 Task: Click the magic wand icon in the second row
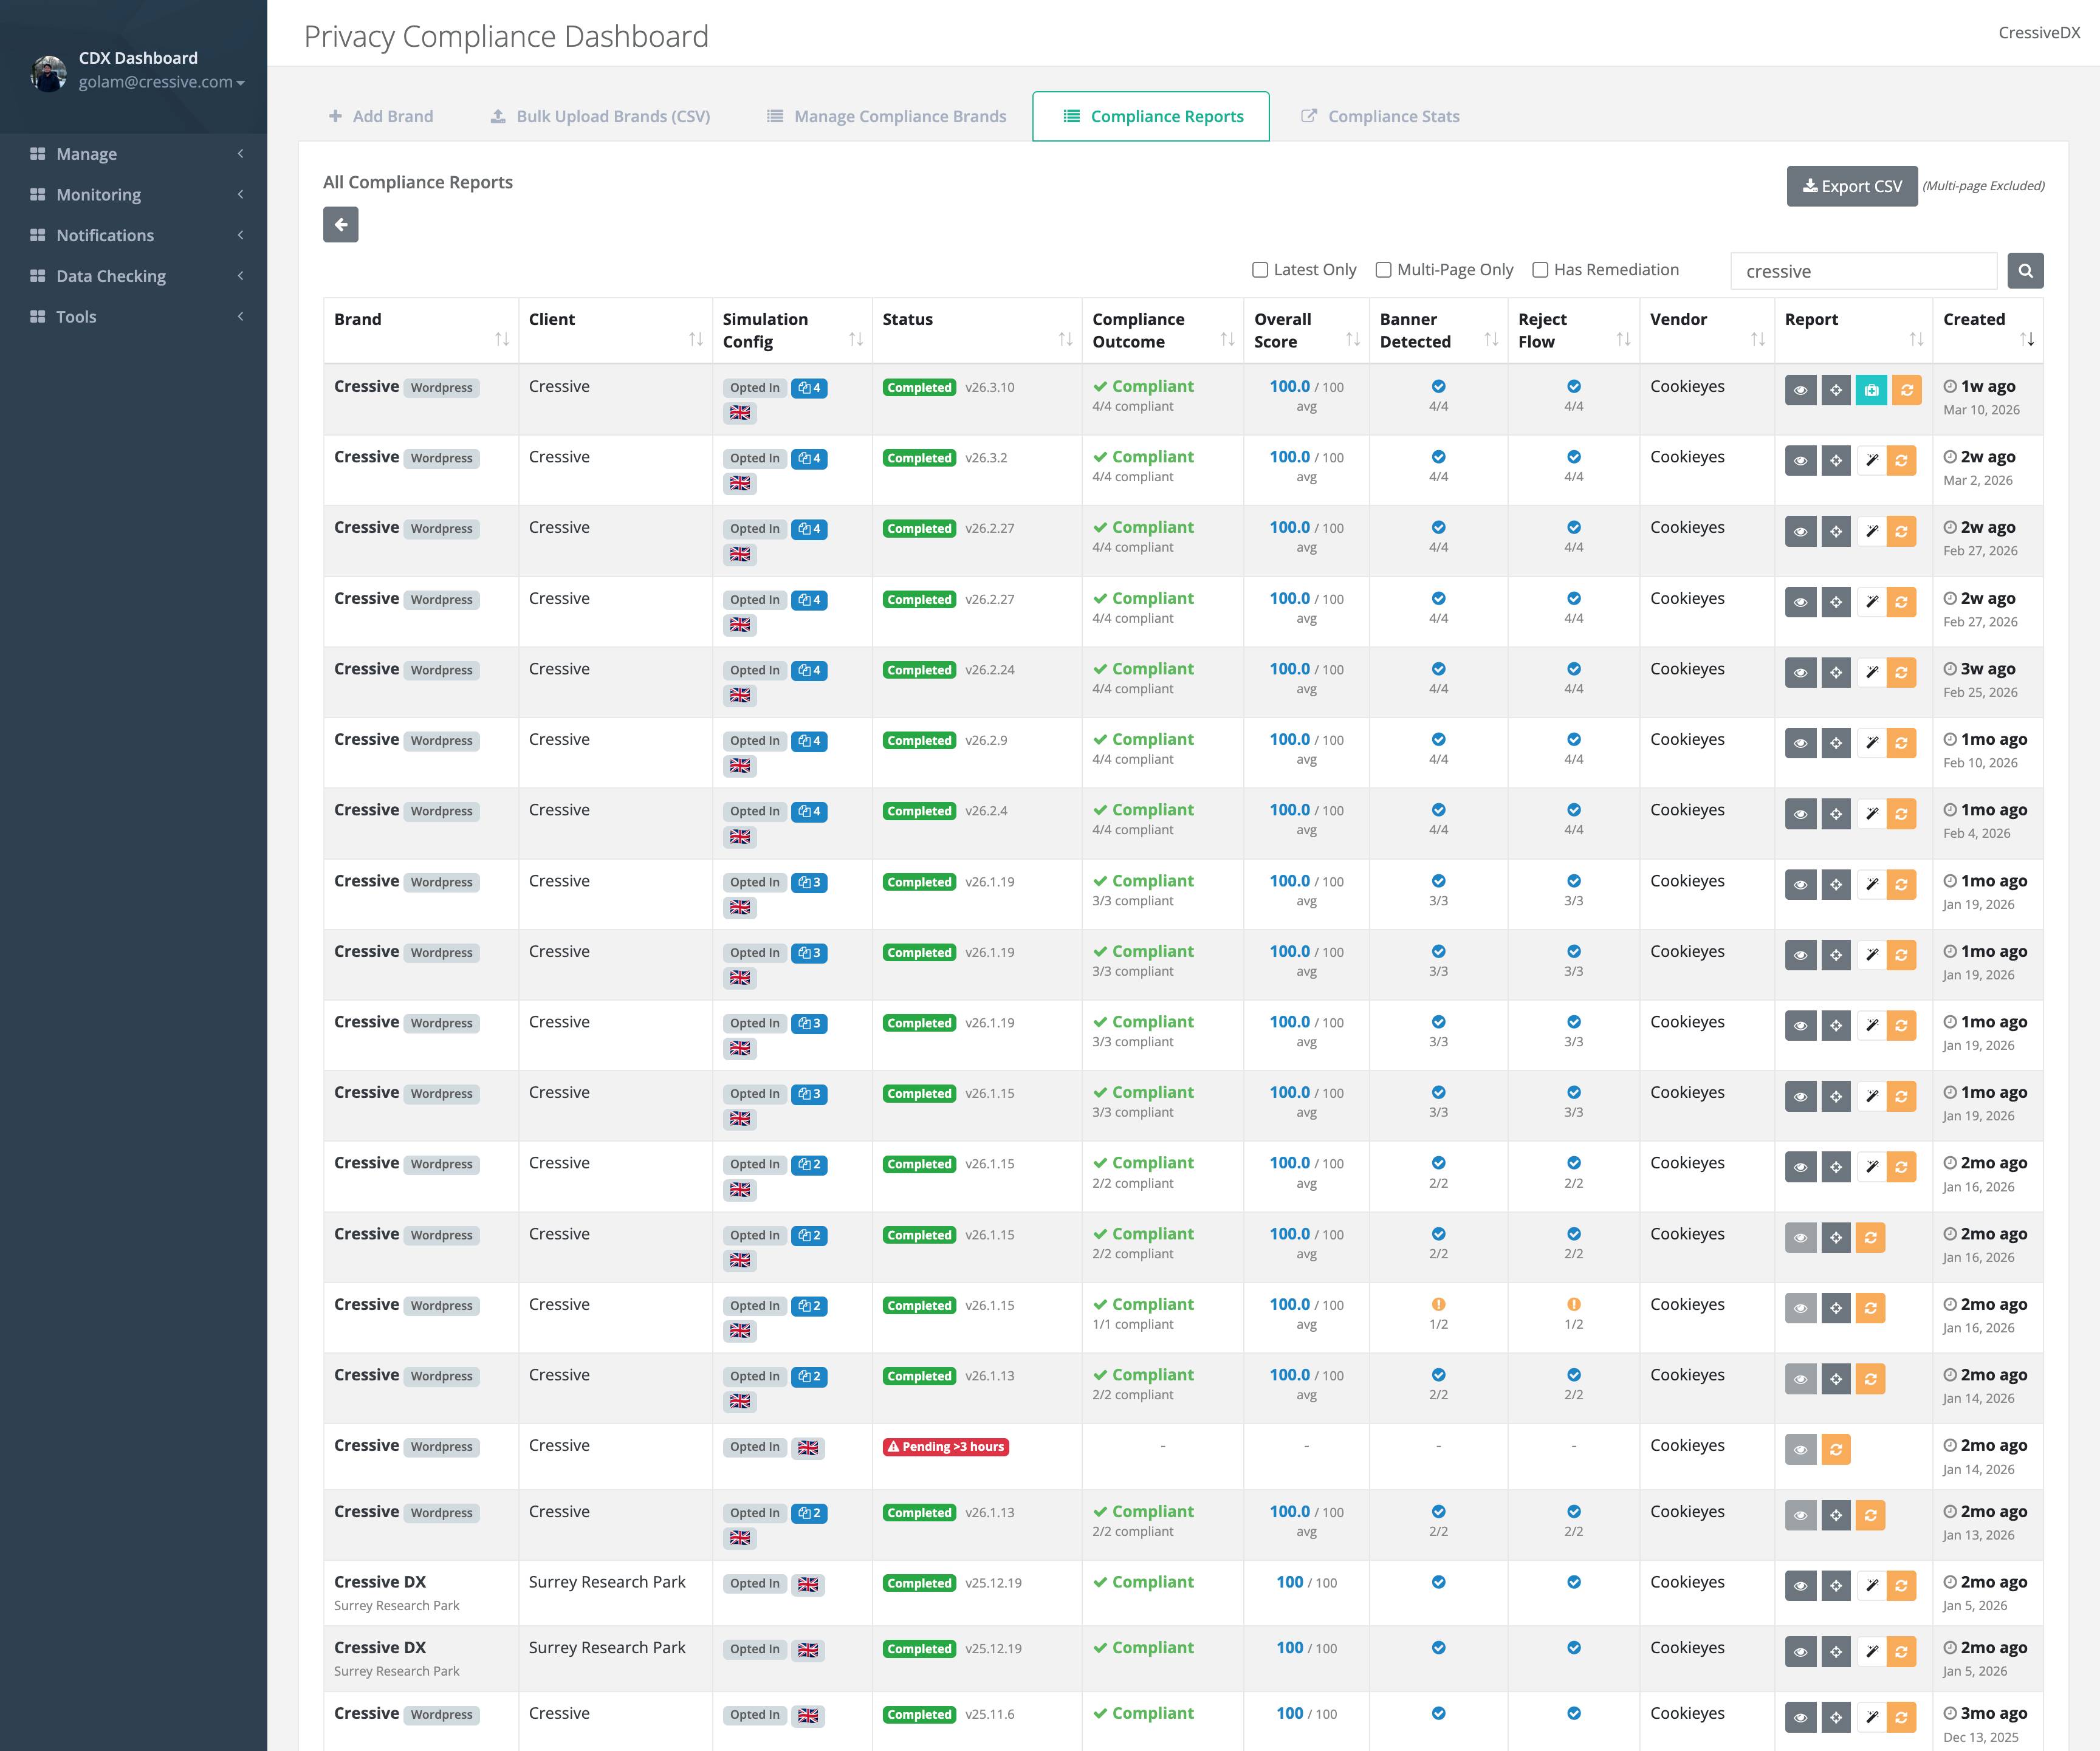tap(1872, 460)
